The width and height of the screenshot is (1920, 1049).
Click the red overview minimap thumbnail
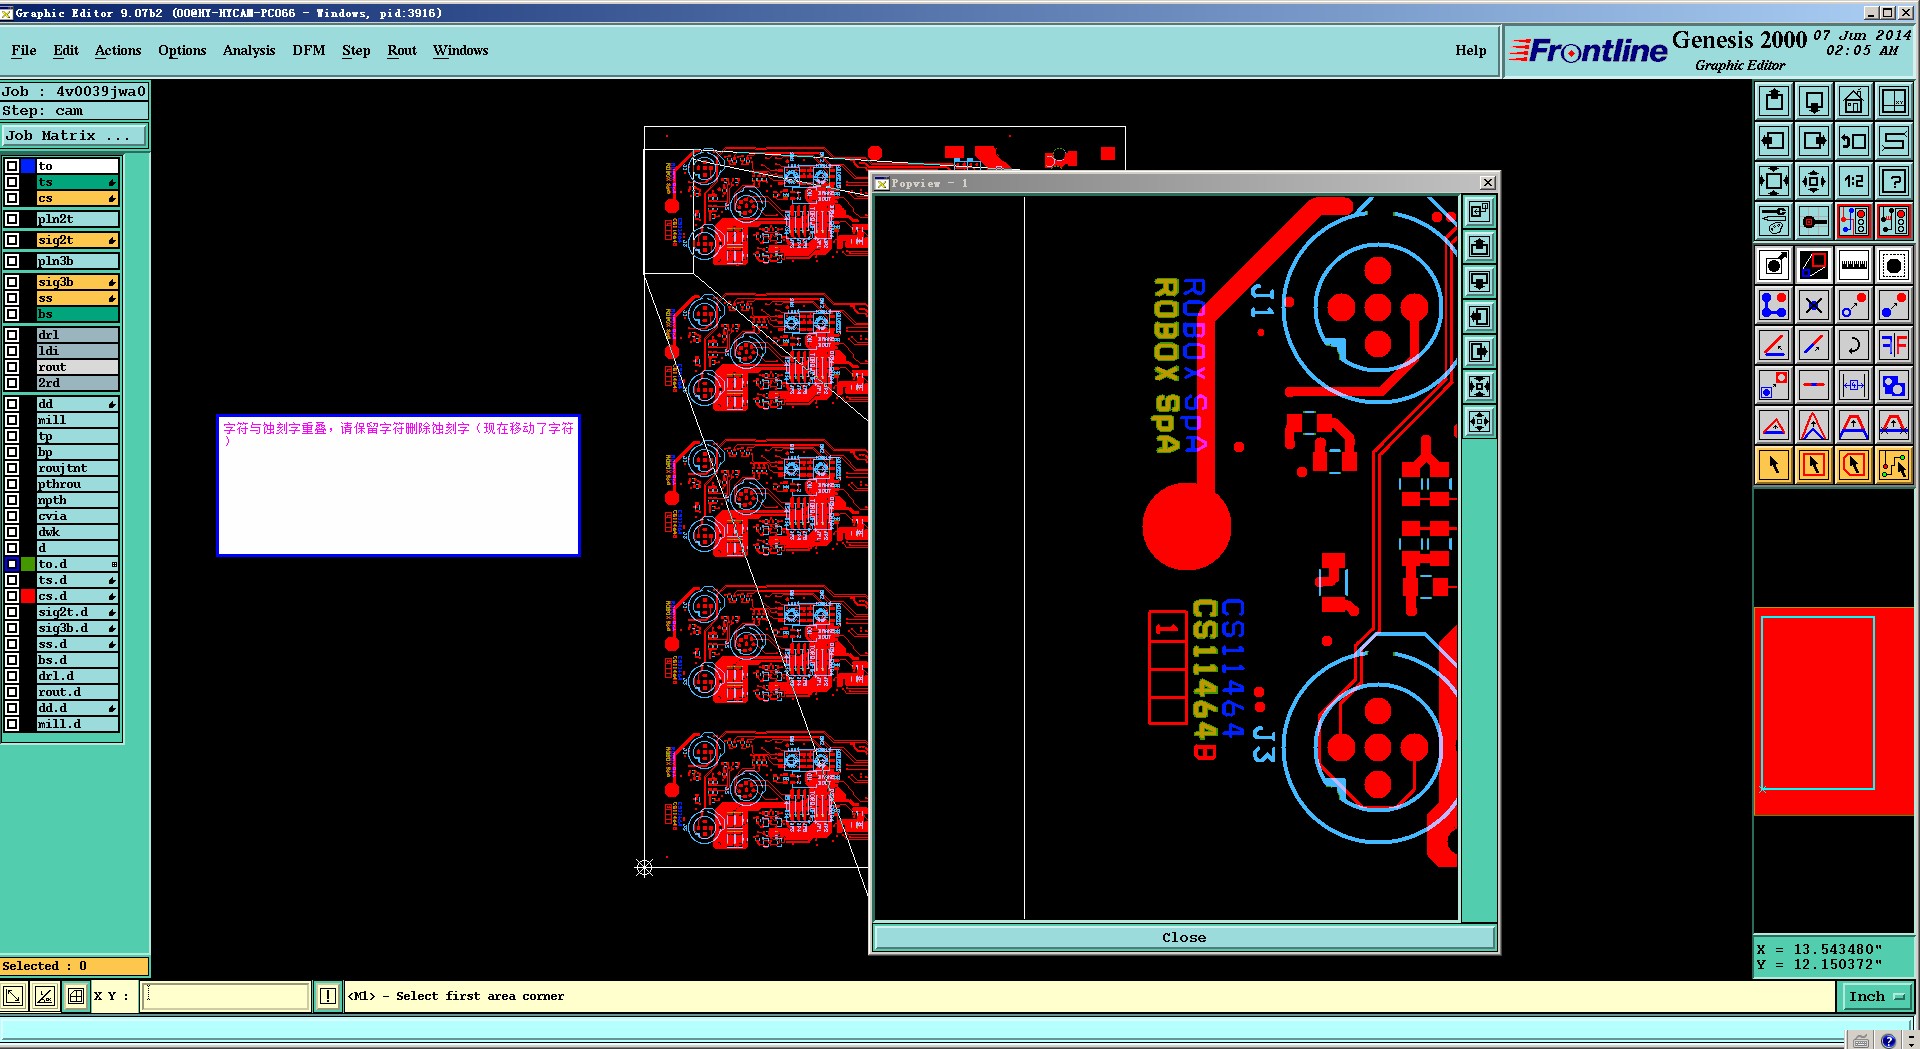[x=1834, y=711]
